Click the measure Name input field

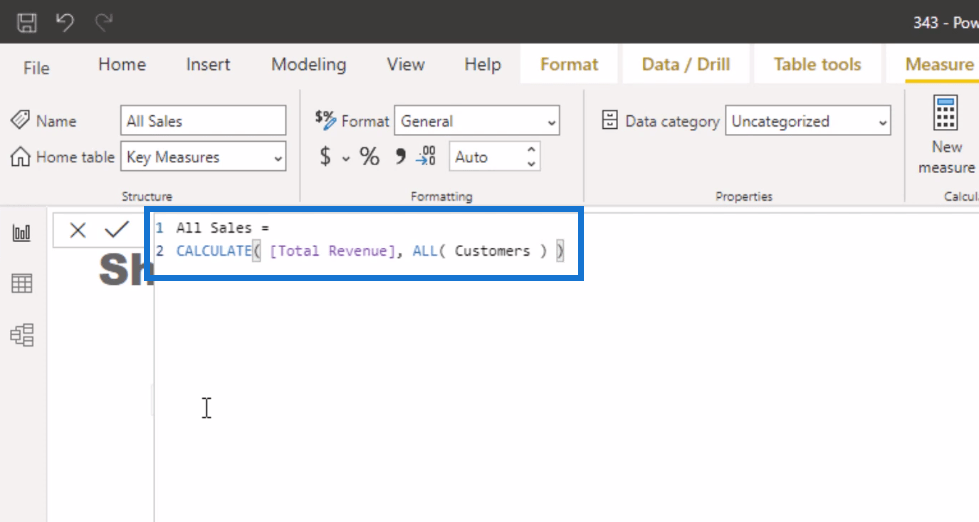(x=203, y=121)
